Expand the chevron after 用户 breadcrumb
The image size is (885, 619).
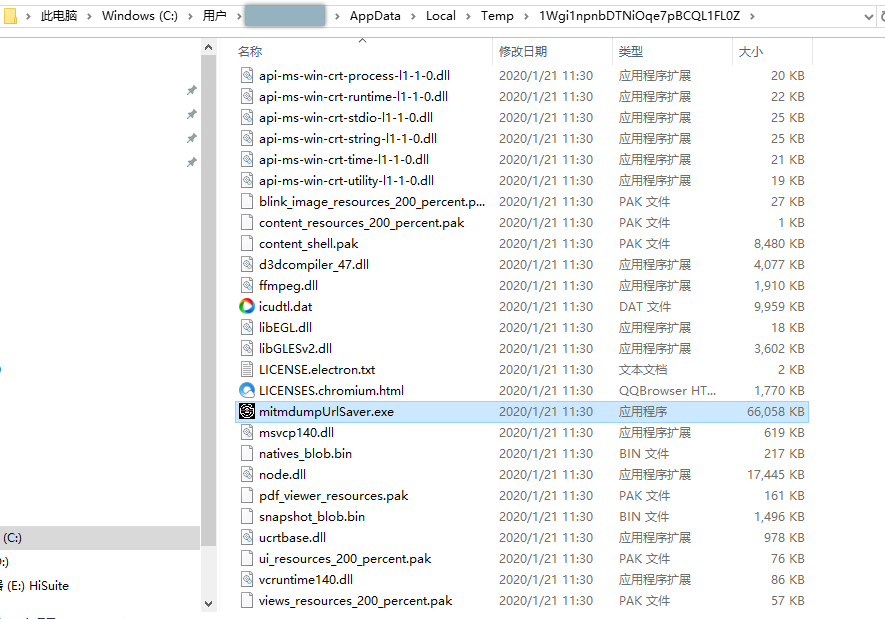point(239,16)
